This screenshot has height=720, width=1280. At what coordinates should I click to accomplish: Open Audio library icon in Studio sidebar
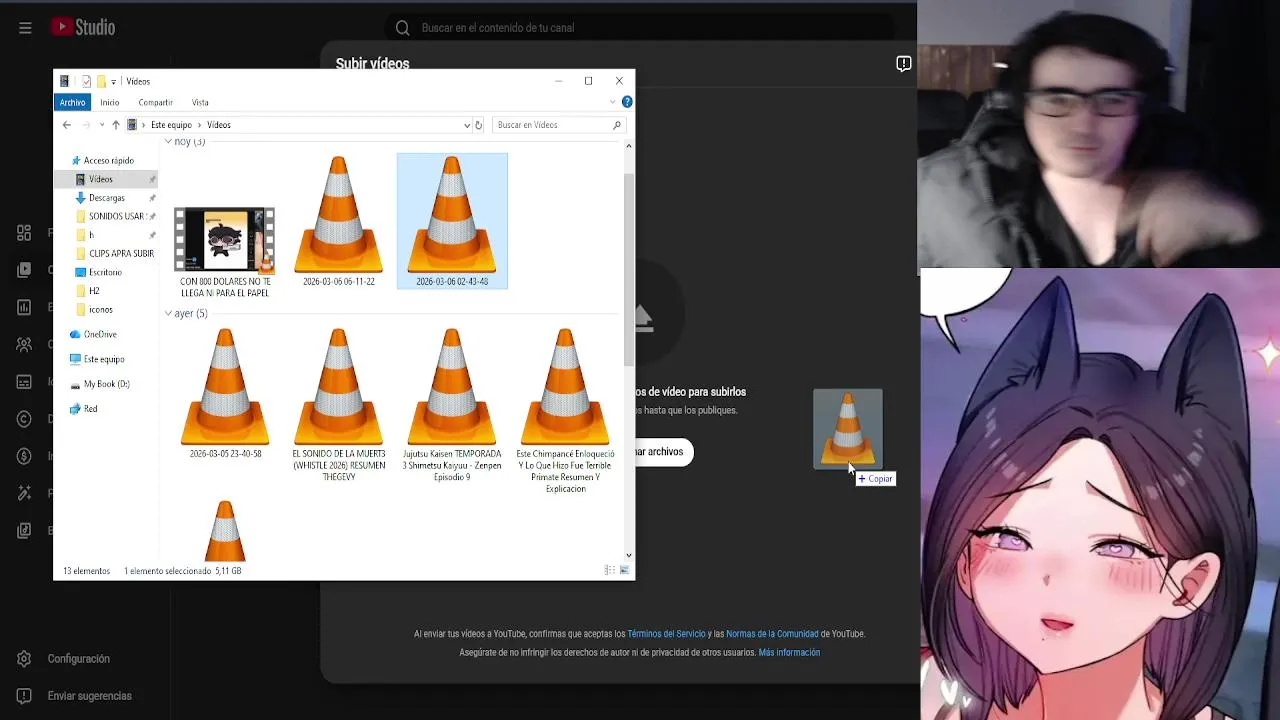tap(24, 530)
